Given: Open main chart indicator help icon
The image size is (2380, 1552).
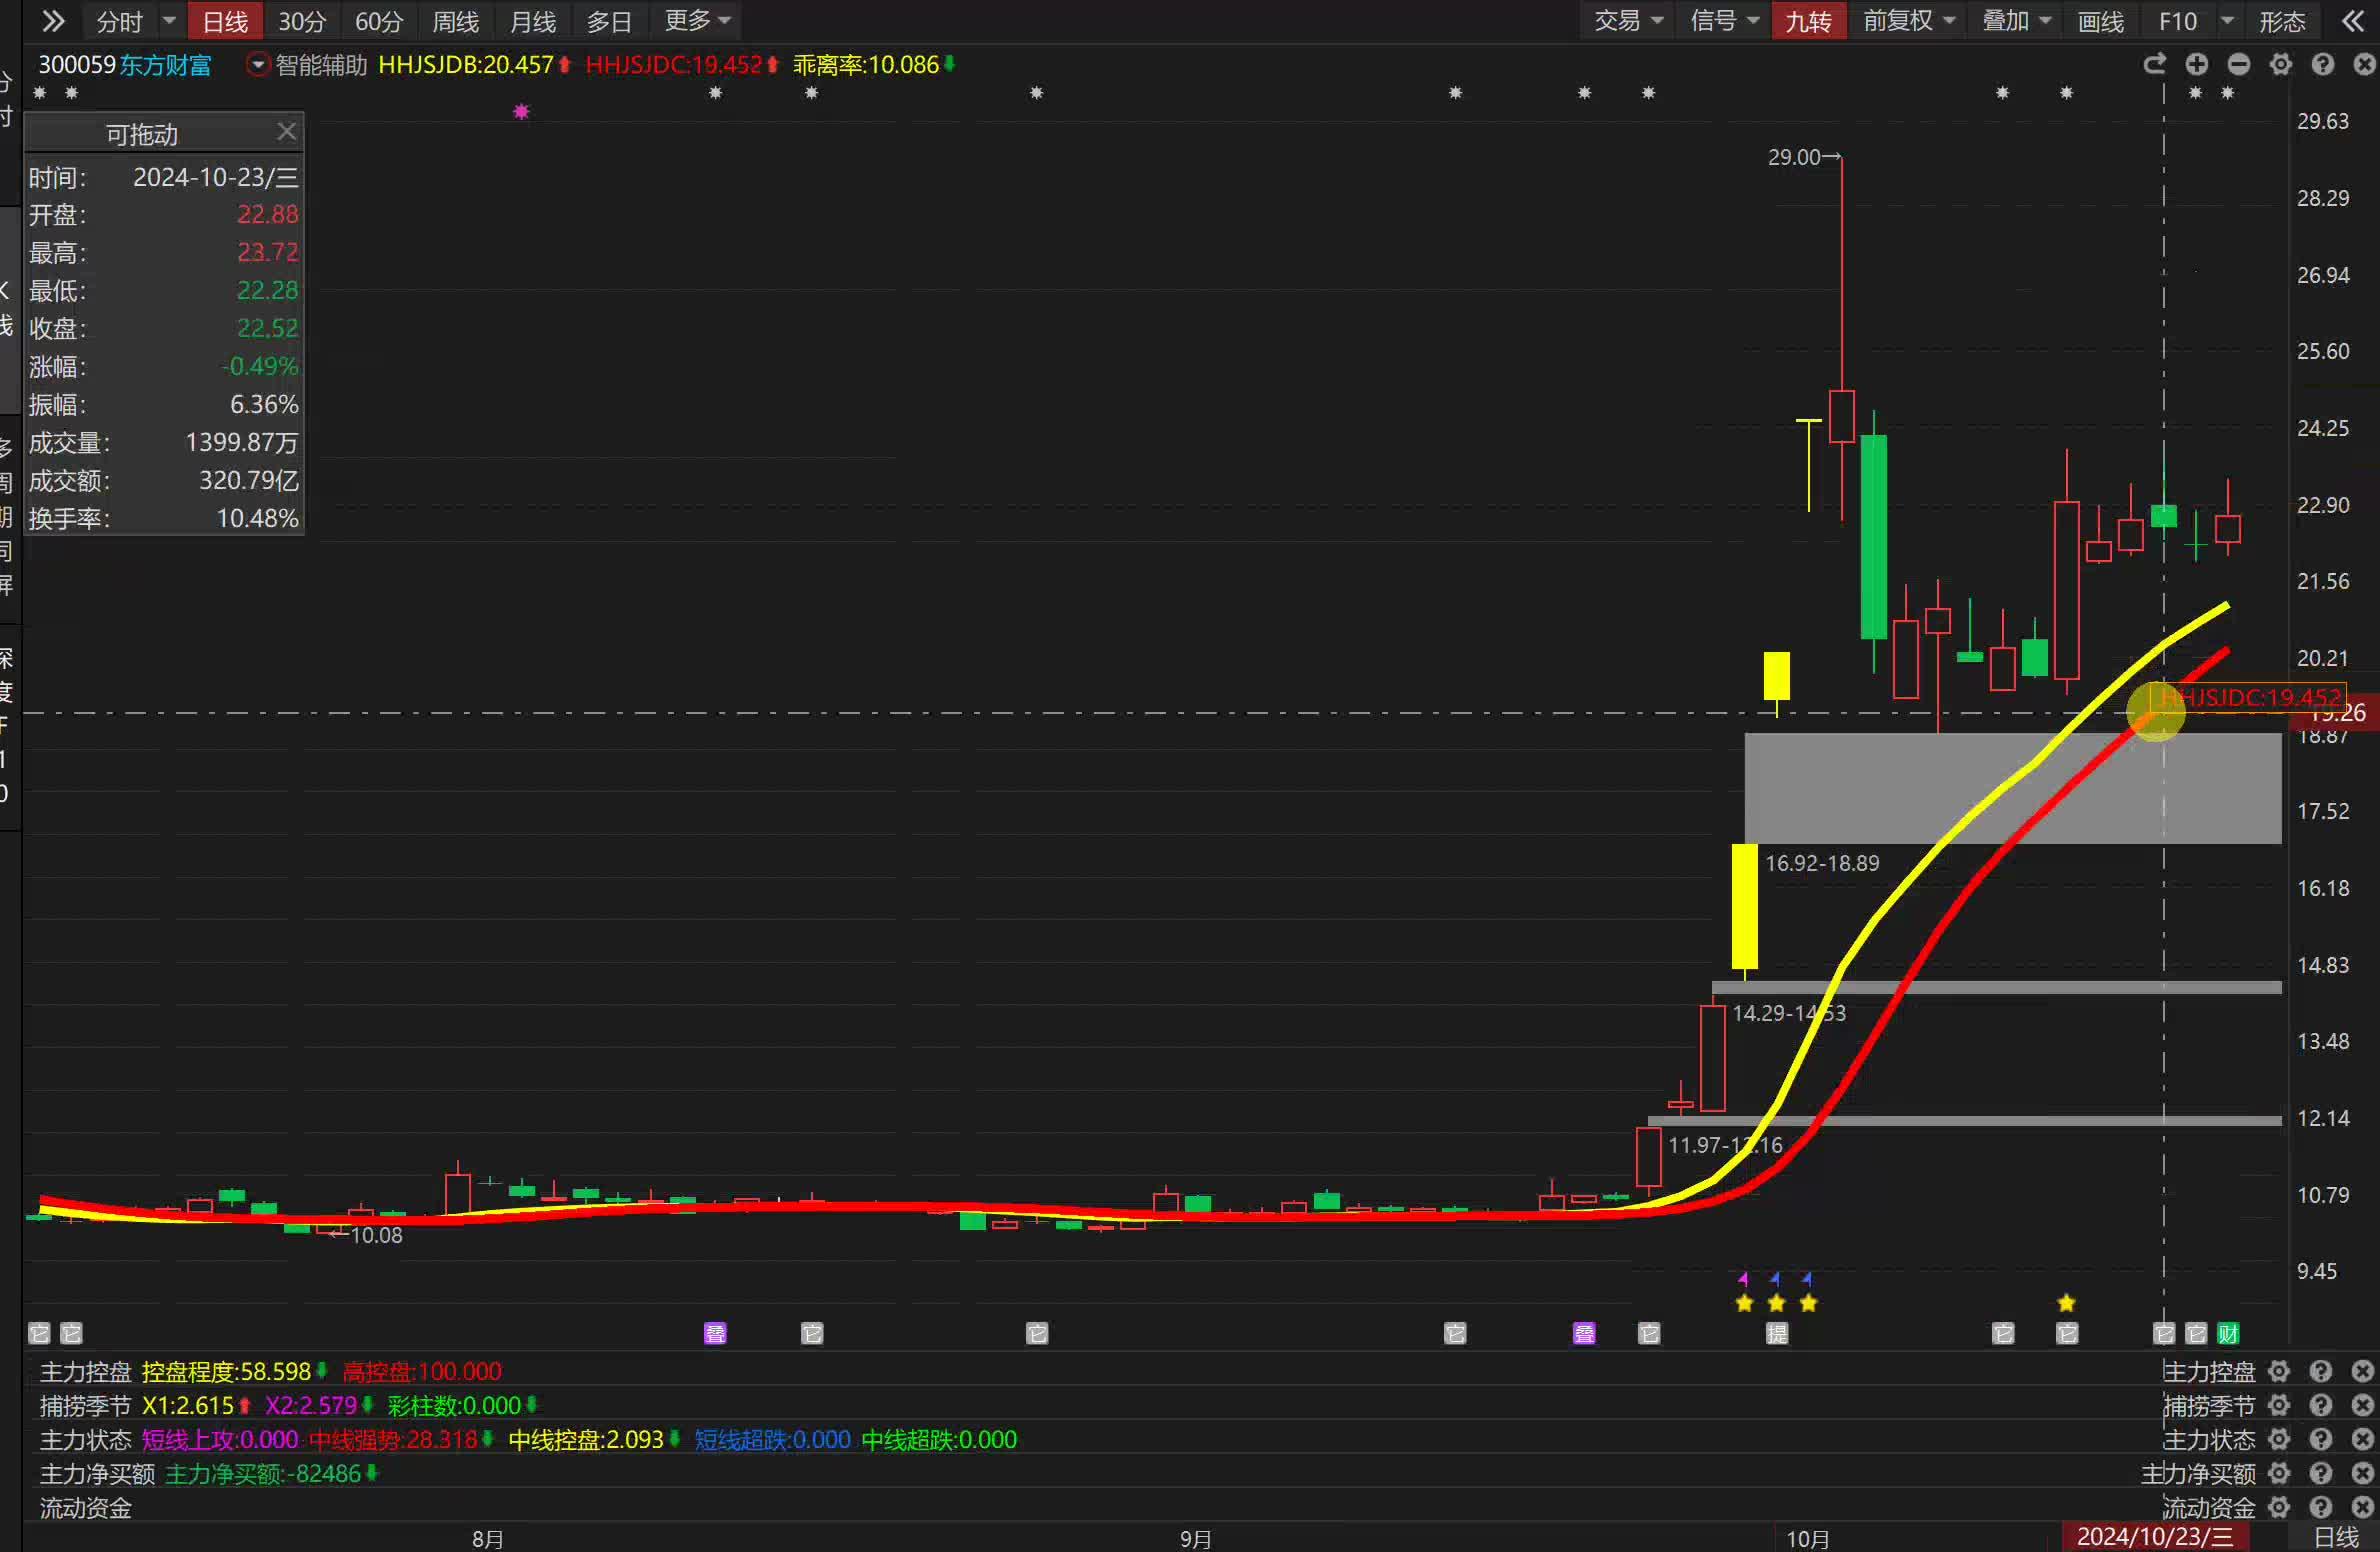Looking at the screenshot, I should (2323, 65).
